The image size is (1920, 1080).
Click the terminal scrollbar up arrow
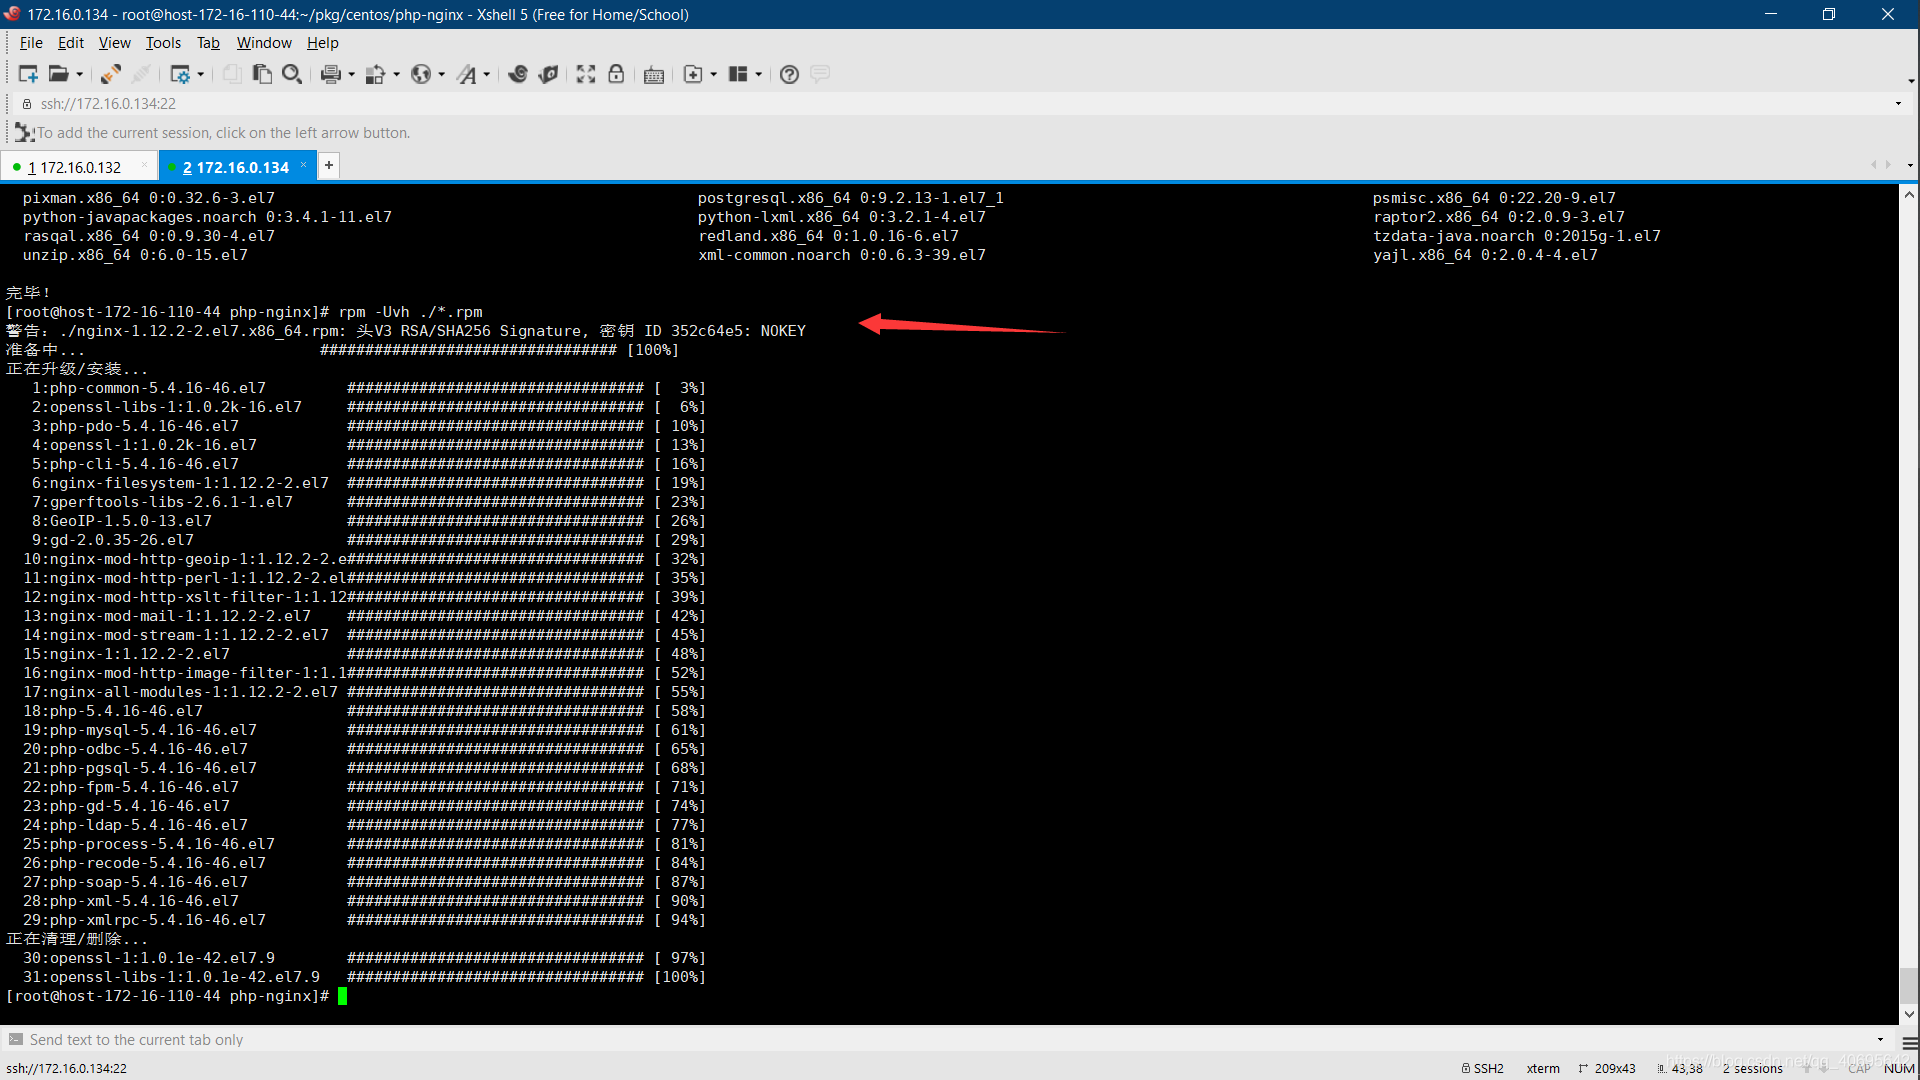[x=1909, y=195]
